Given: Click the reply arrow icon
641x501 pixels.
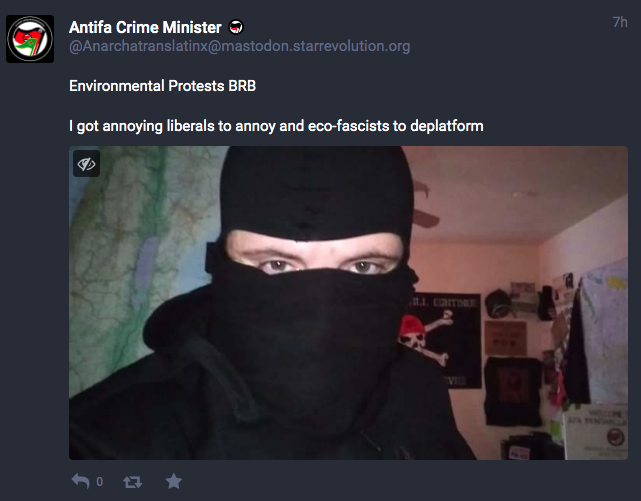Looking at the screenshot, I should tap(81, 481).
